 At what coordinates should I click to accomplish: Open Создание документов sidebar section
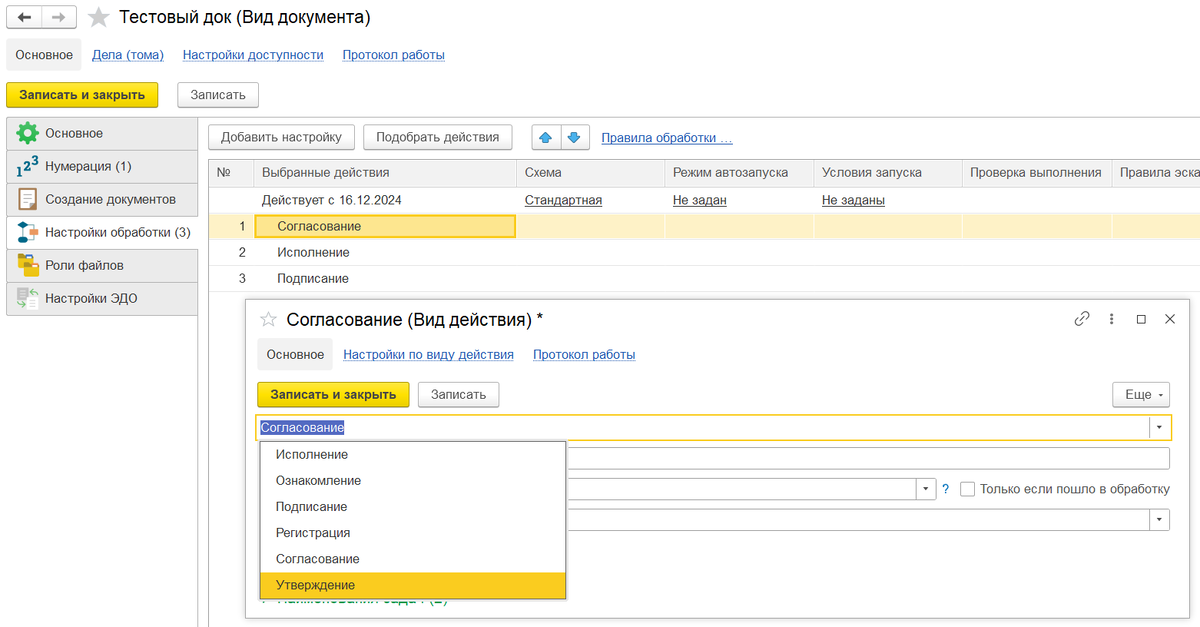click(x=102, y=199)
